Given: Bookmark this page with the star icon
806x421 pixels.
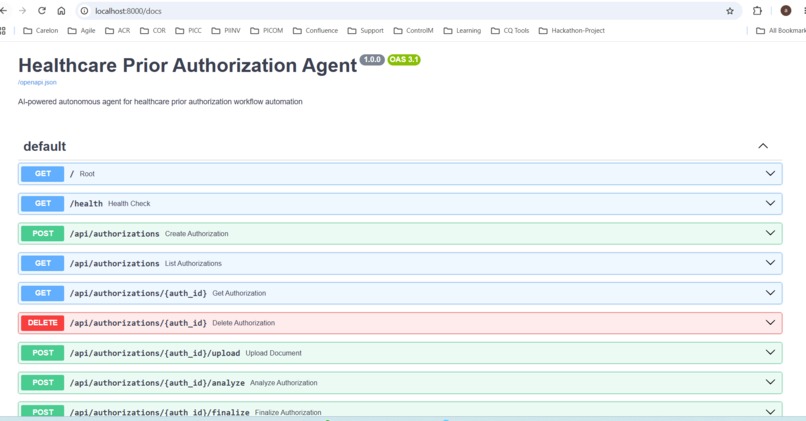Looking at the screenshot, I should click(729, 11).
